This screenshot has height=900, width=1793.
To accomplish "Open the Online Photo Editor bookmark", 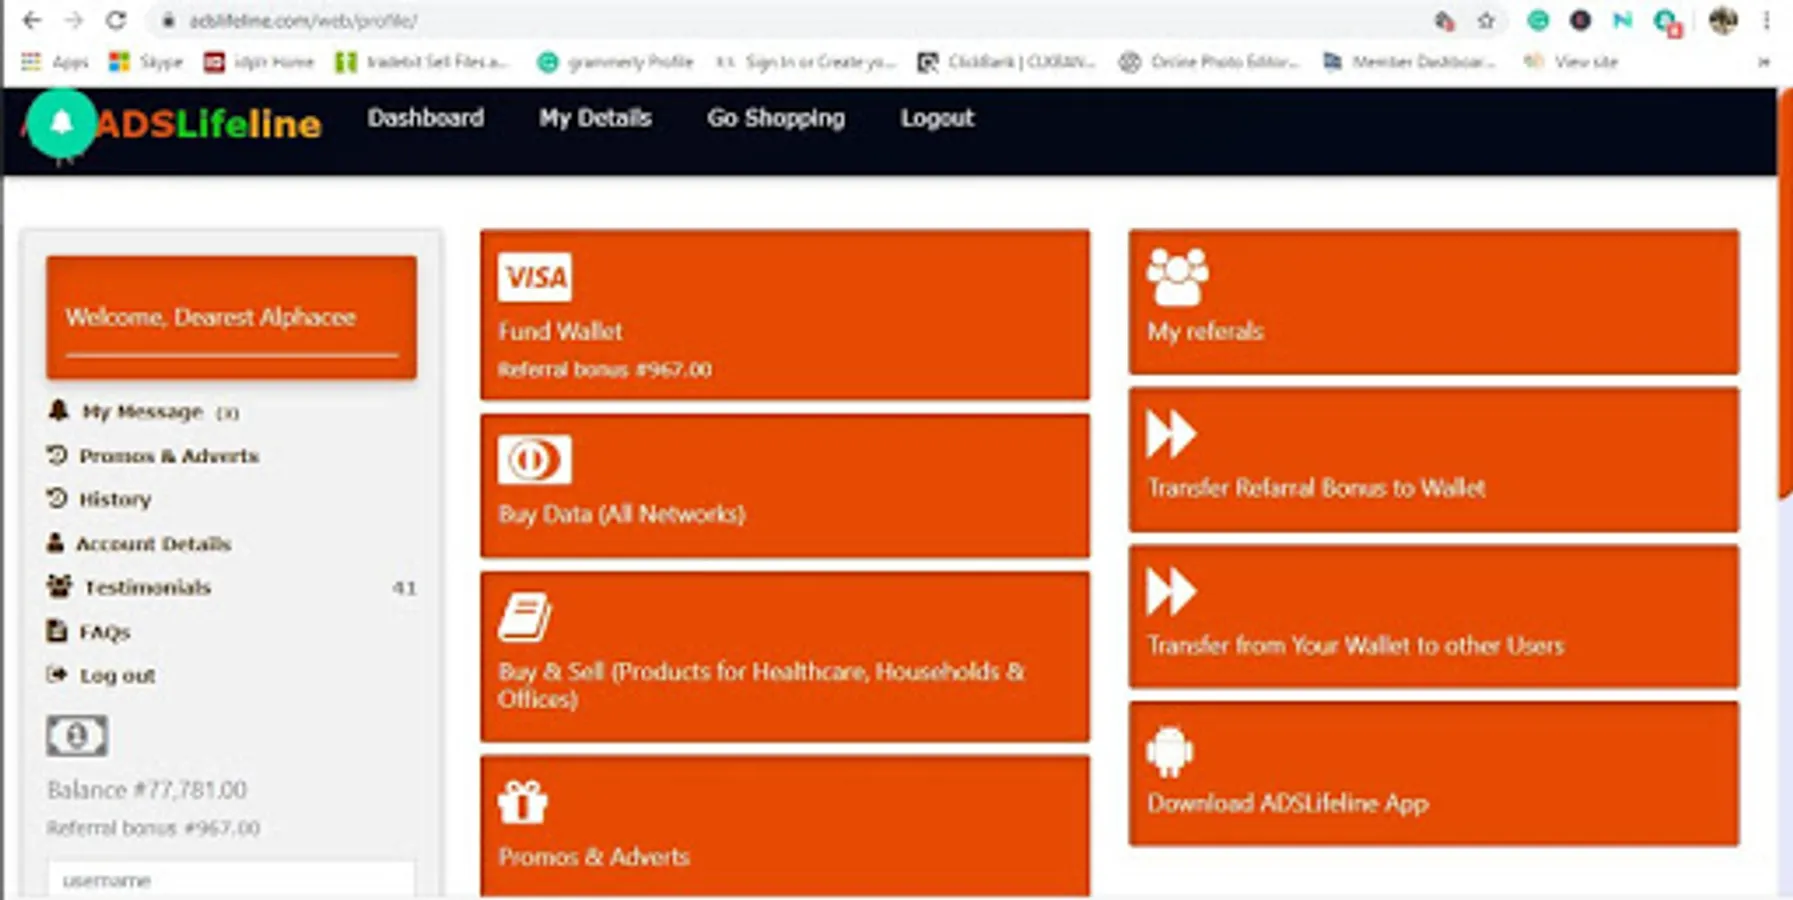I will tap(1209, 62).
